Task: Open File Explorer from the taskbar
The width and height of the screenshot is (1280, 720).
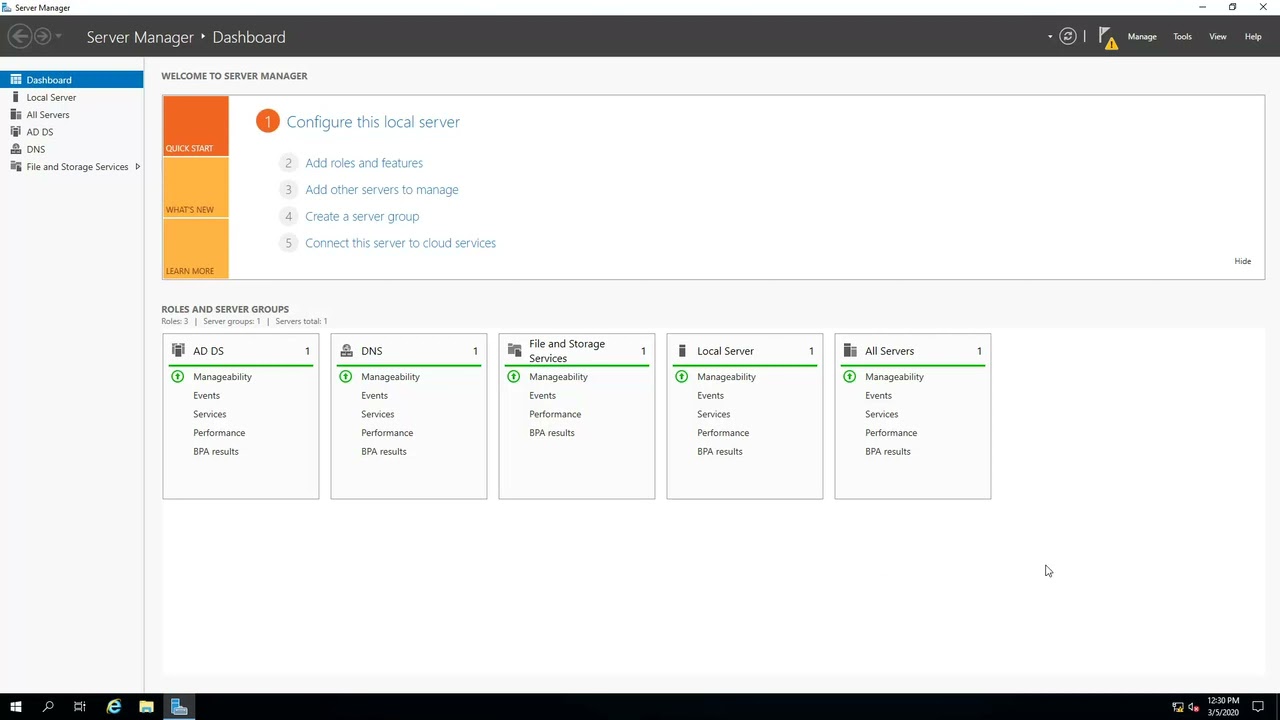Action: coord(146,707)
